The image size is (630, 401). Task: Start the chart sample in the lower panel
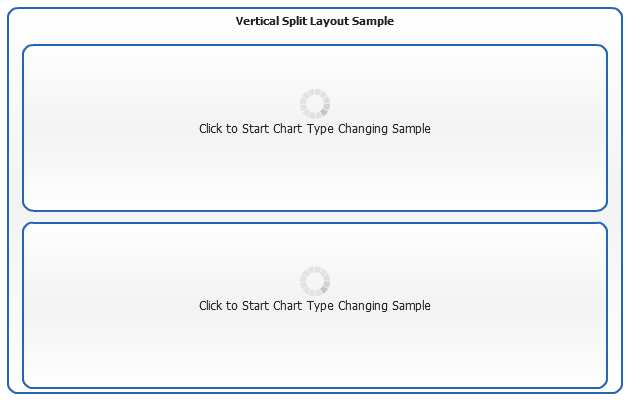point(314,306)
